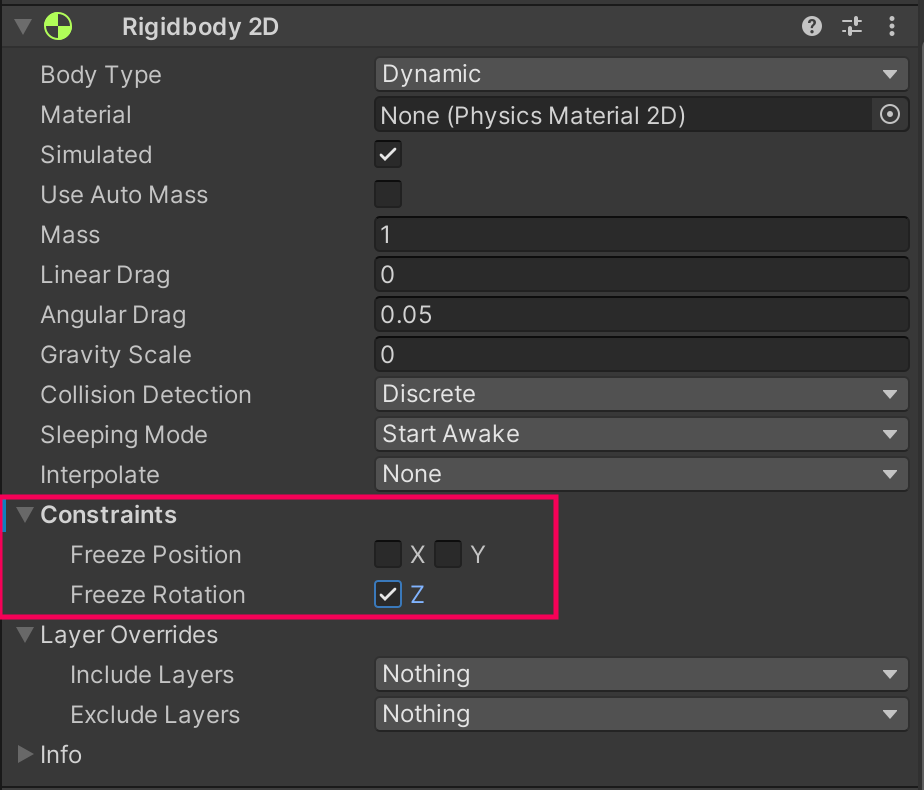
Task: Check Freeze Position Y
Action: (x=448, y=554)
